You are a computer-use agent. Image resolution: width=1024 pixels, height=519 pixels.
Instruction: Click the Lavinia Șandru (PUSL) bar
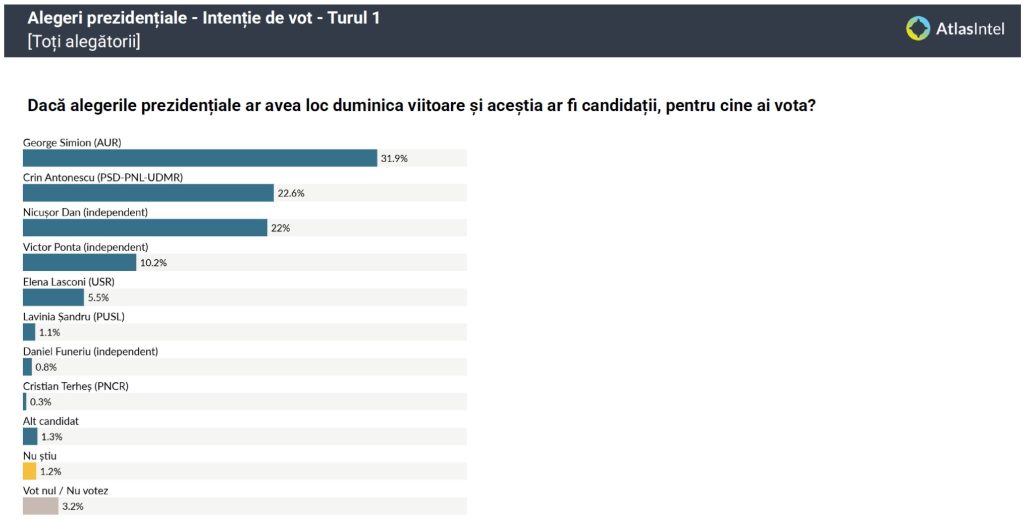tap(29, 332)
